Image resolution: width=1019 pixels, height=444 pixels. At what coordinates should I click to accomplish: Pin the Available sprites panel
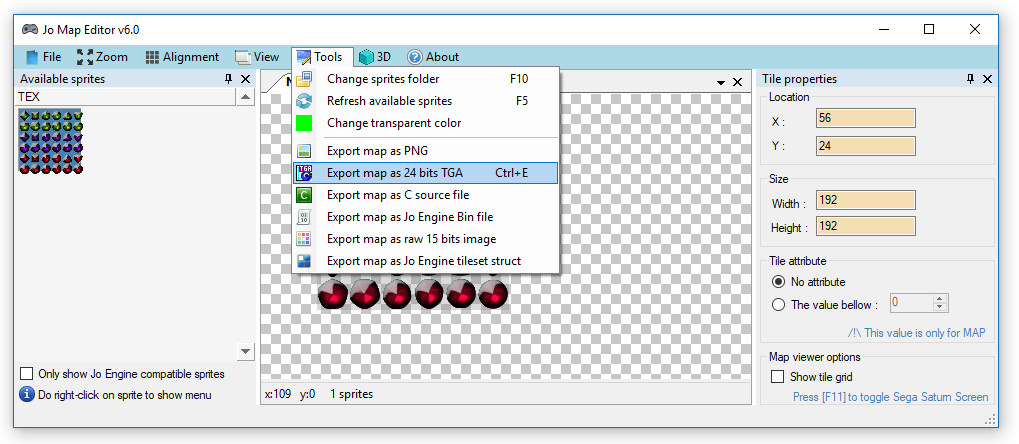pos(228,79)
